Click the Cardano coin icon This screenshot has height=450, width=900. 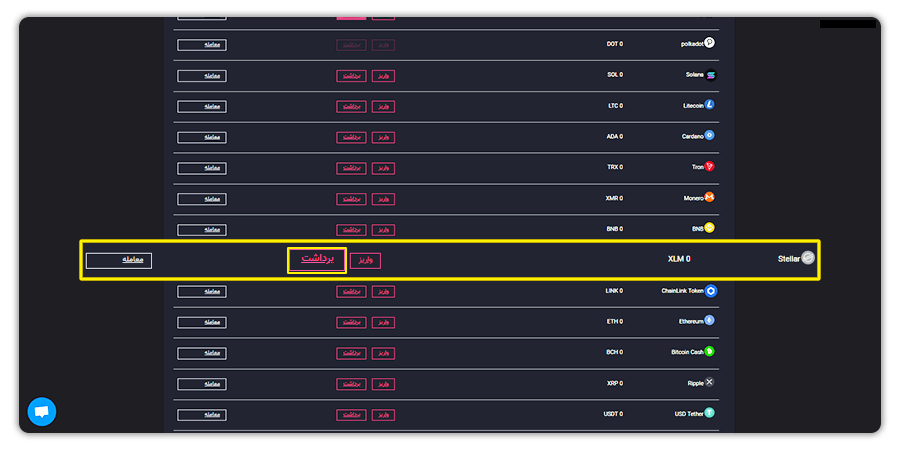709,135
